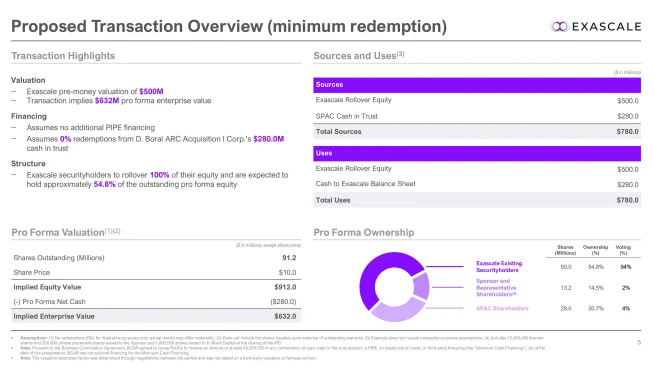Click the Total Sources row

click(477, 131)
